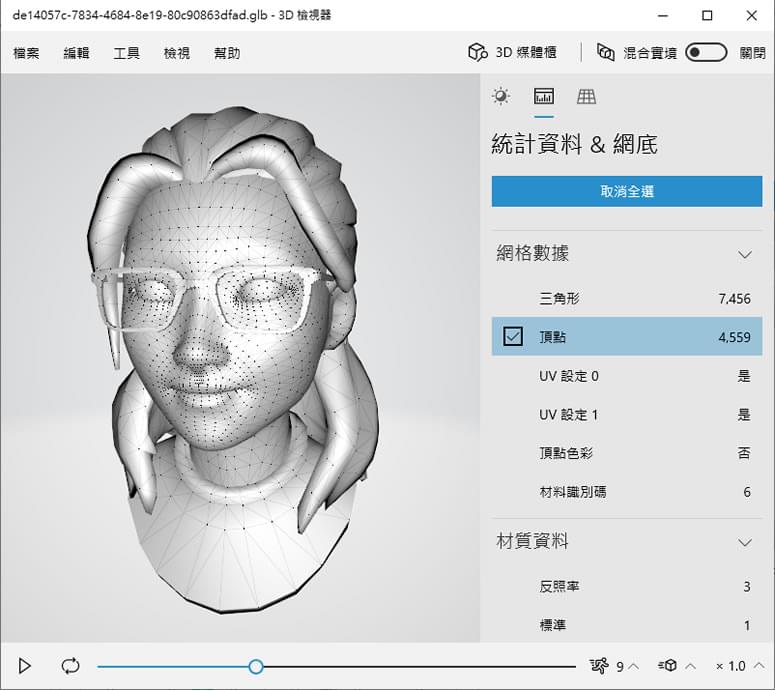Click the running figure animation icon
The width and height of the screenshot is (775, 691).
(x=599, y=666)
